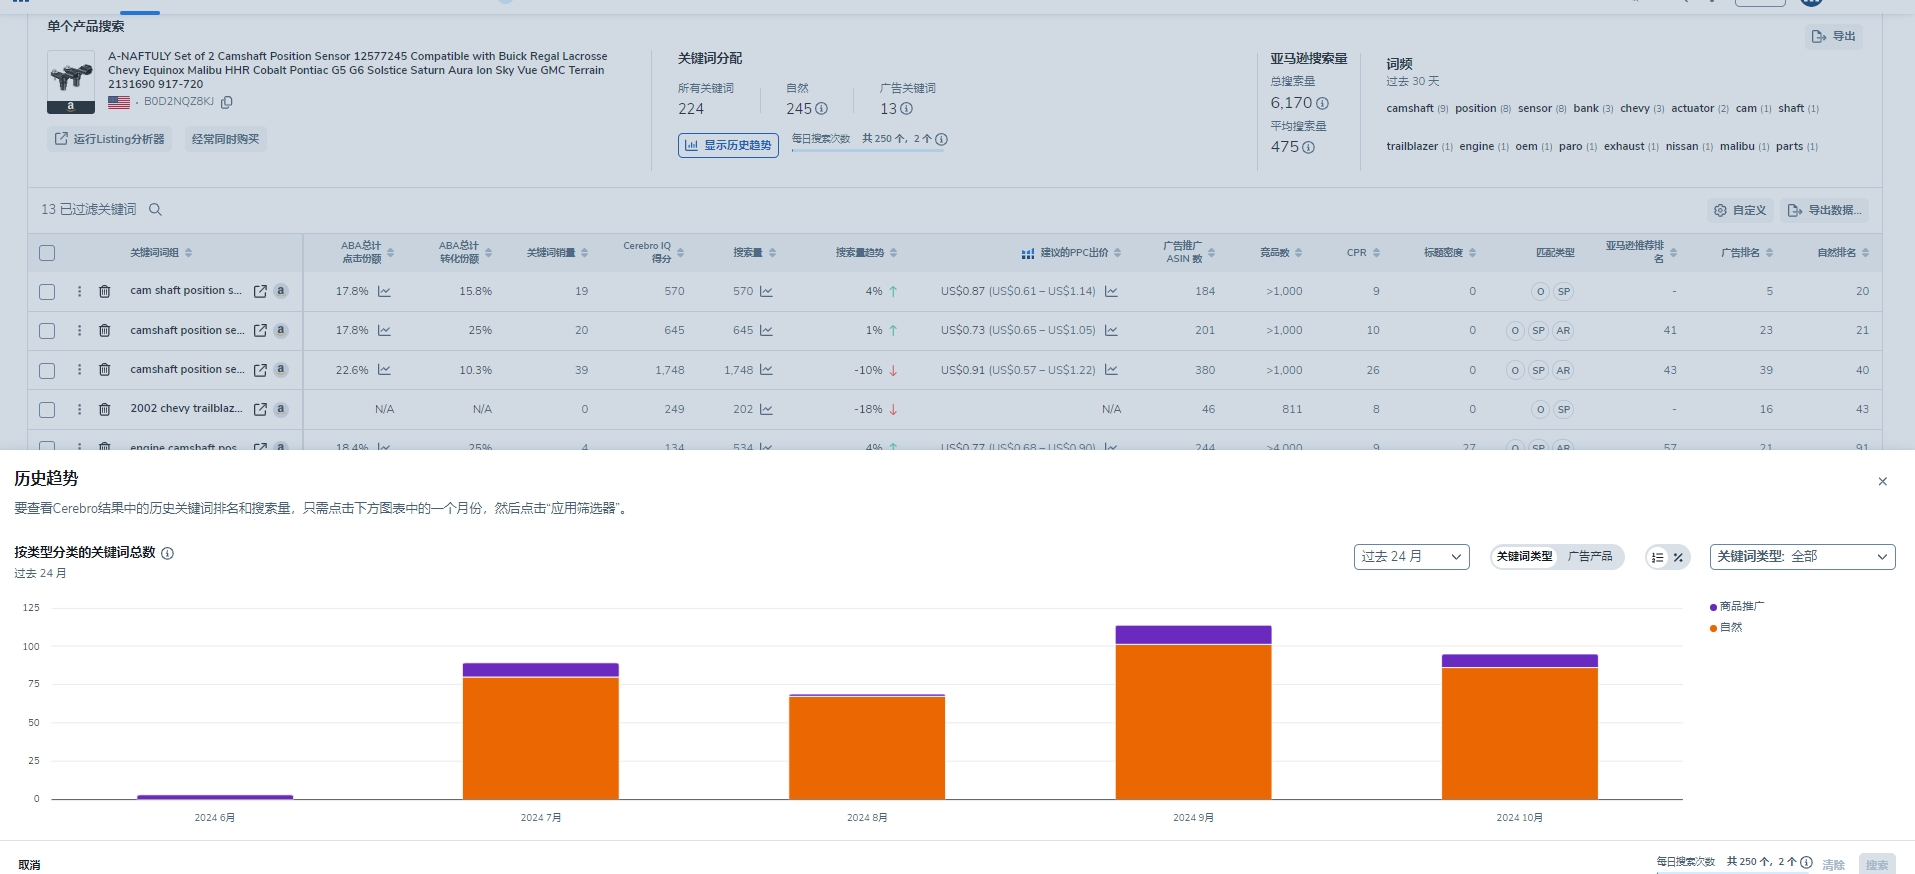Screen dimensions: 1915x874
Task: Show search volume chart for 1,748 row
Action: tap(766, 370)
